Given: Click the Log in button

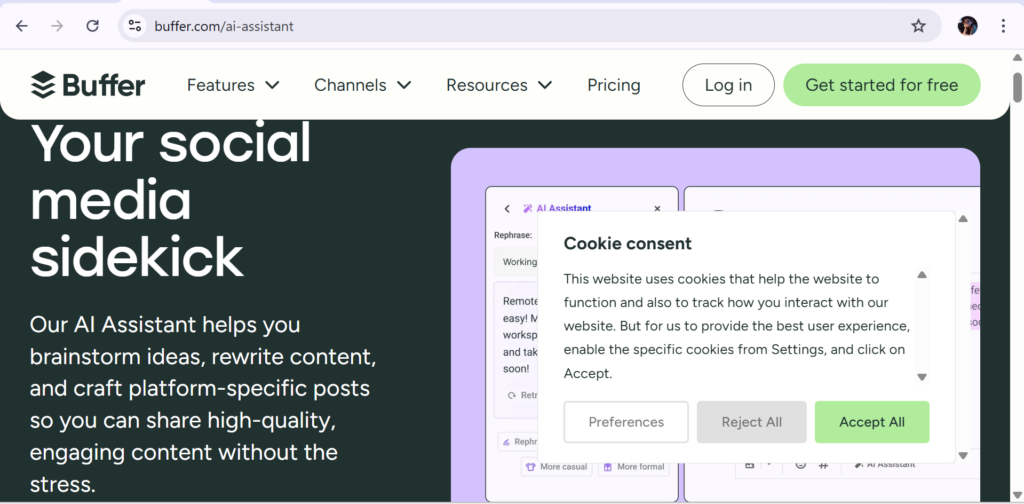Looking at the screenshot, I should pyautogui.click(x=728, y=85).
